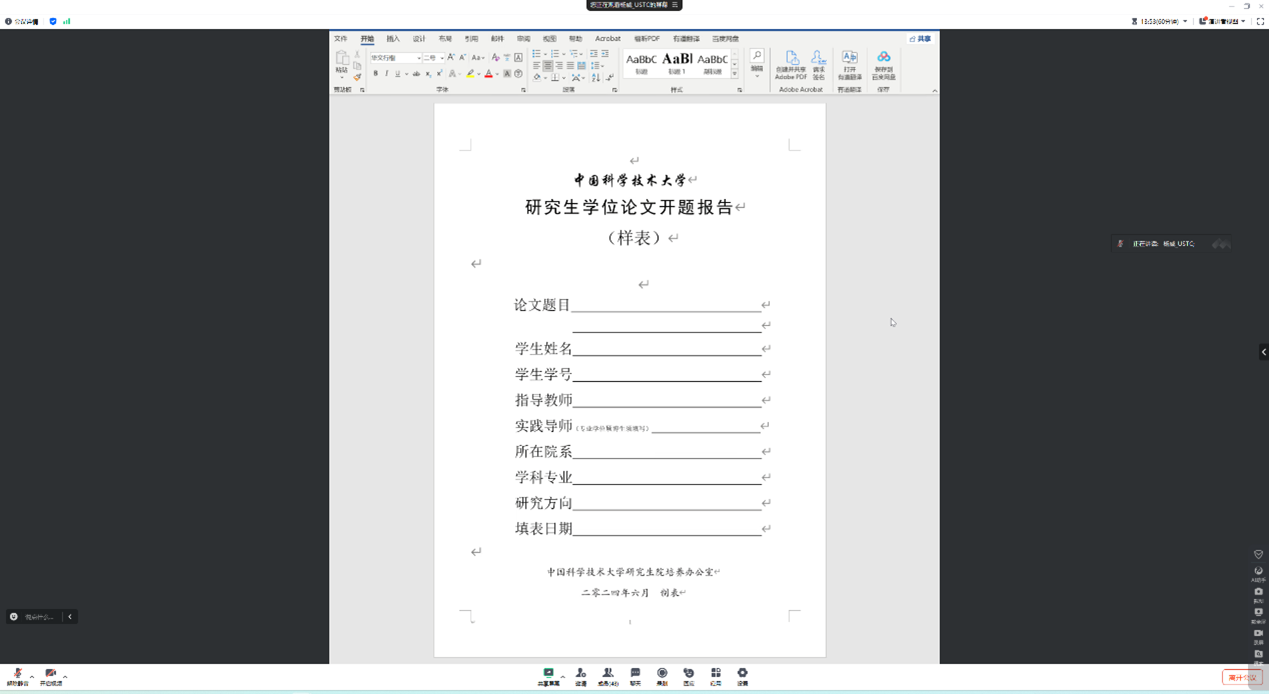Screen dimensions: 1269x694
Task: Toggle 解除静音 microphone button
Action: 17,676
